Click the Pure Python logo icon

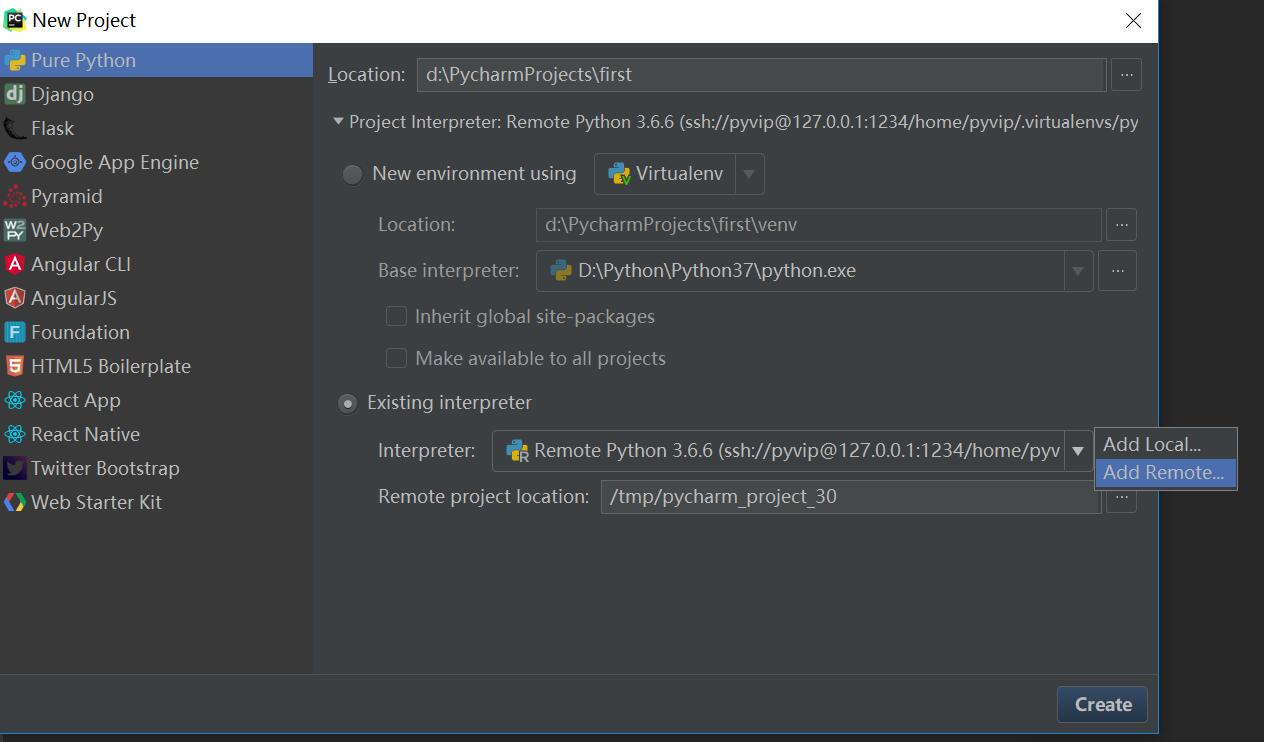coord(15,60)
